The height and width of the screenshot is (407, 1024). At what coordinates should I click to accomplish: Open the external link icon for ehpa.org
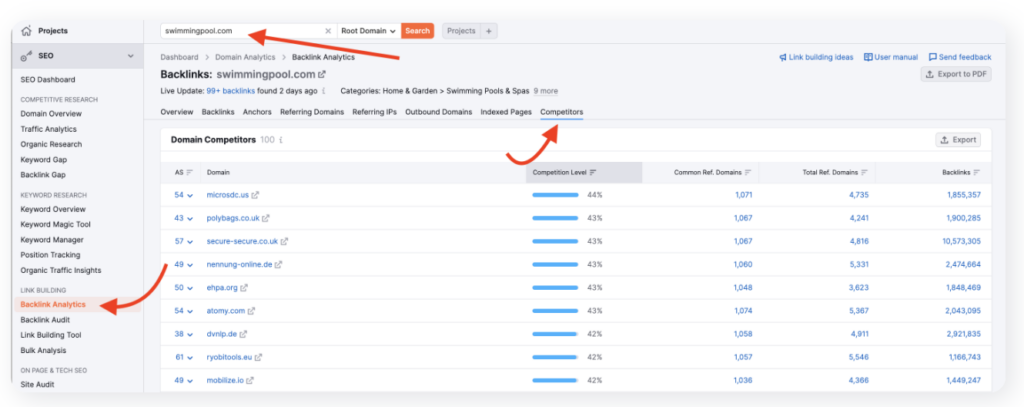point(244,287)
